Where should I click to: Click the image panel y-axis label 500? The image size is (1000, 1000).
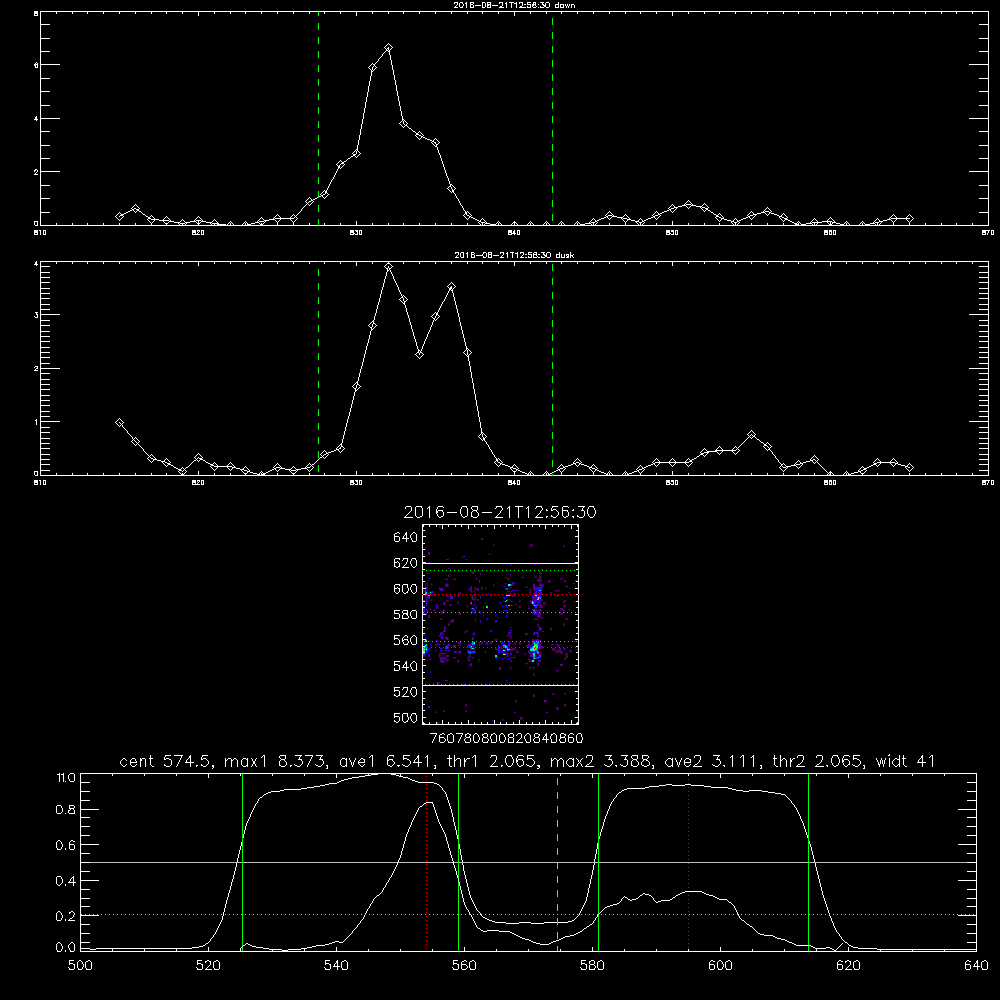(x=405, y=717)
